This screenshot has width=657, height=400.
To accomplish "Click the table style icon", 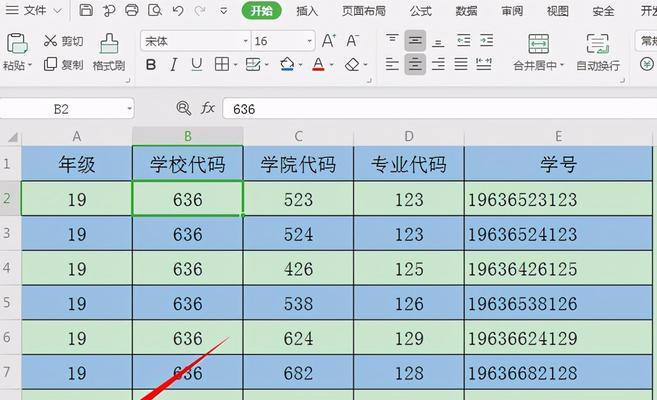I will coord(253,65).
